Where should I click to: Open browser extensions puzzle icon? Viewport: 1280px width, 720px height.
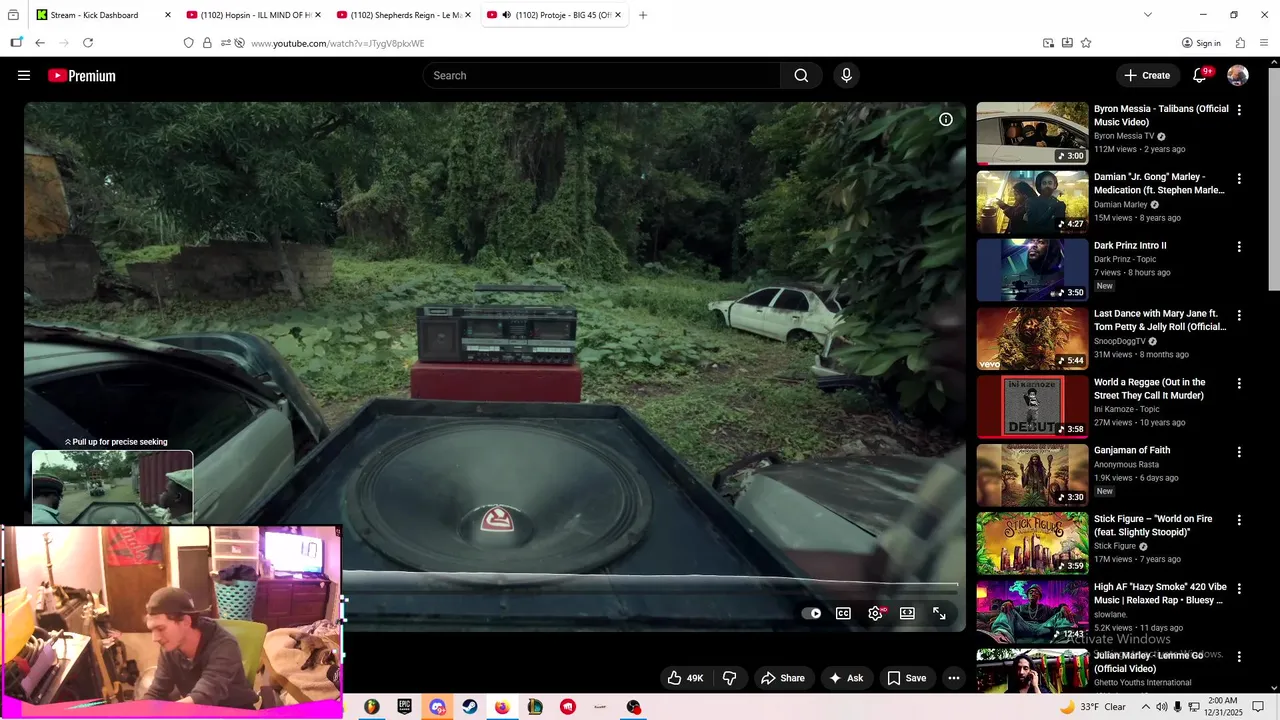pyautogui.click(x=1240, y=43)
